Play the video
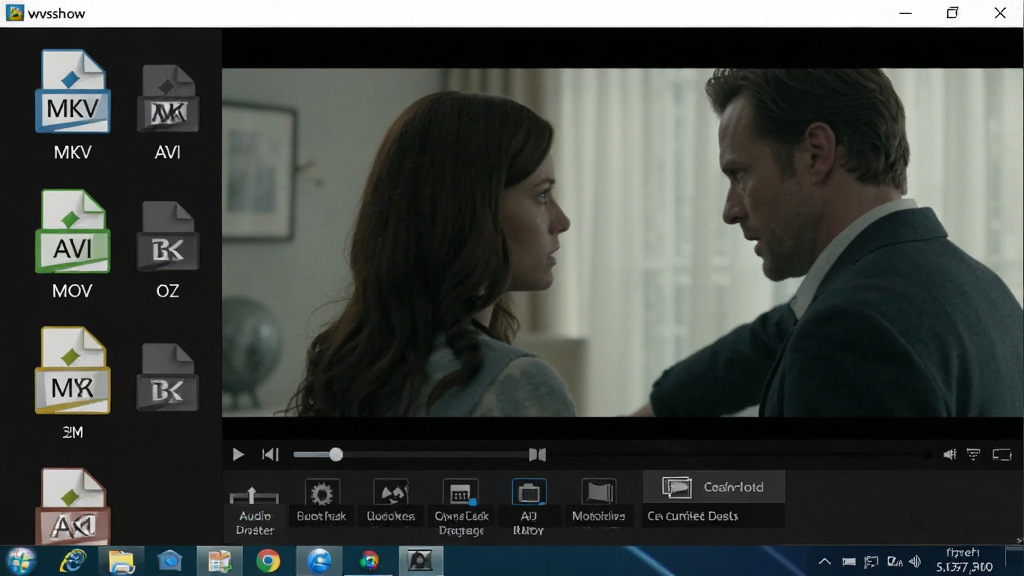The width and height of the screenshot is (1024, 576). pos(238,455)
